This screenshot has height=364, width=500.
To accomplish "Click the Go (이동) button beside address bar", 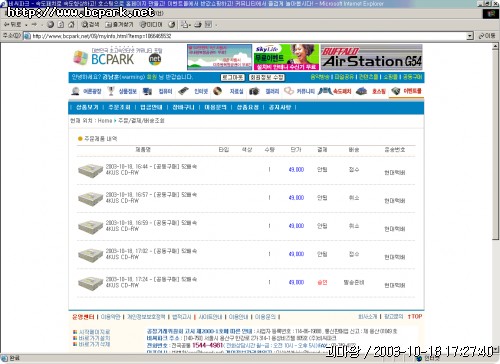I will tap(487, 36).
